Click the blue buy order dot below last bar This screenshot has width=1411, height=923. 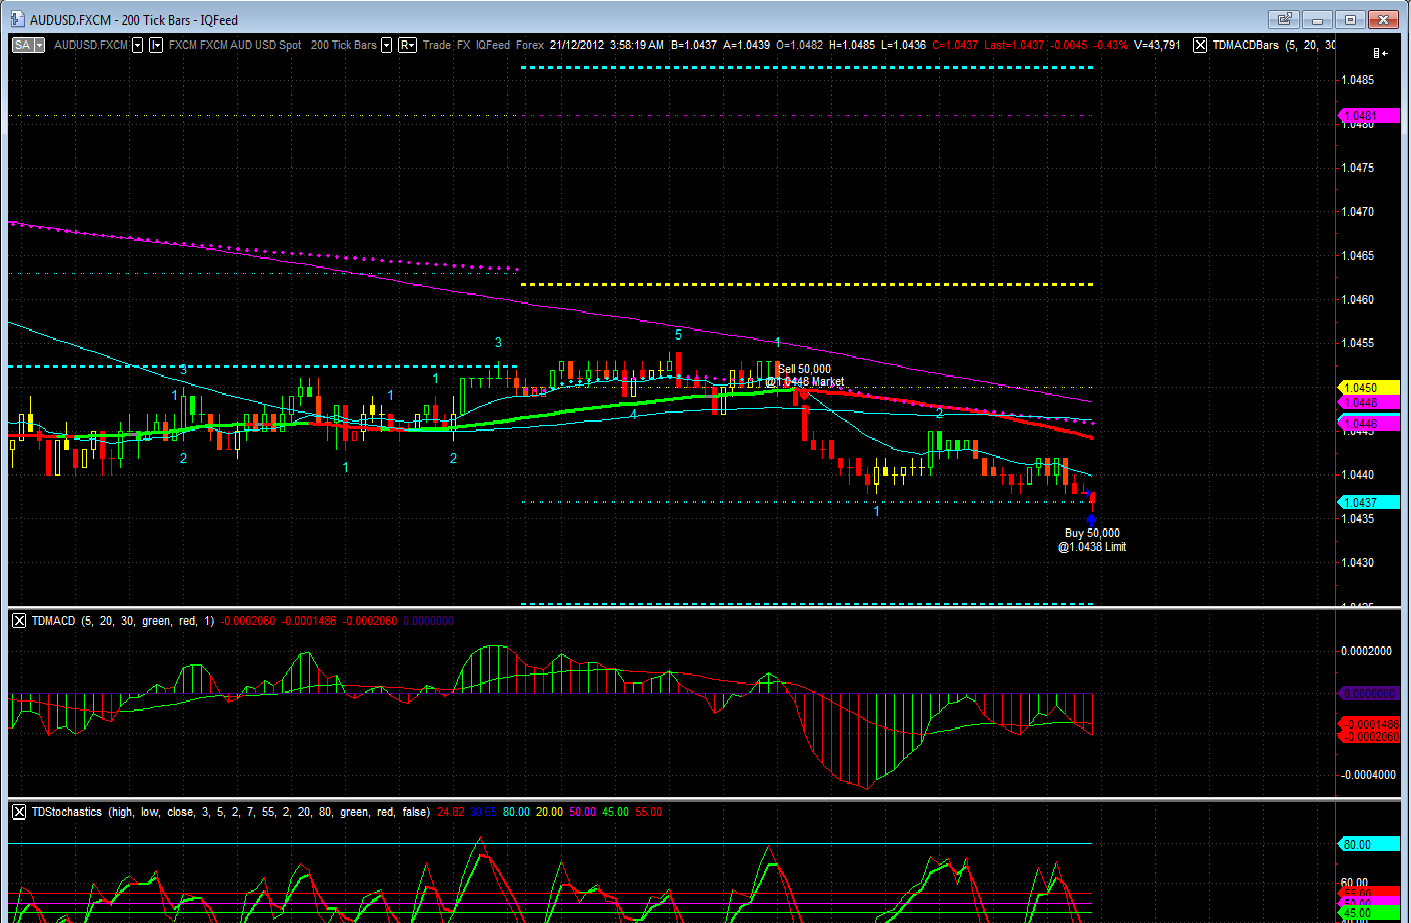tap(1091, 519)
